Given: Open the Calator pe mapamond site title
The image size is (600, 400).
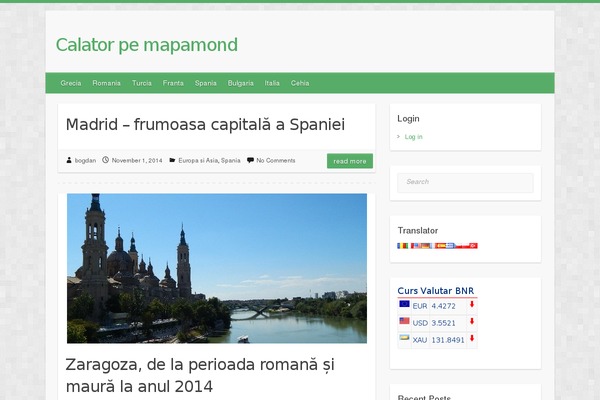Looking at the screenshot, I should (x=147, y=45).
